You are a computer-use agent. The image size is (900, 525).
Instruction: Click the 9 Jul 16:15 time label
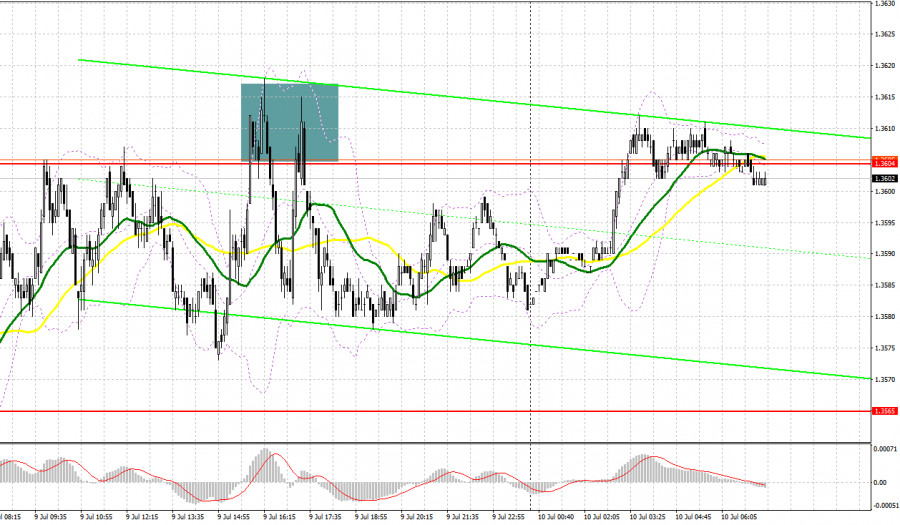pyautogui.click(x=280, y=517)
